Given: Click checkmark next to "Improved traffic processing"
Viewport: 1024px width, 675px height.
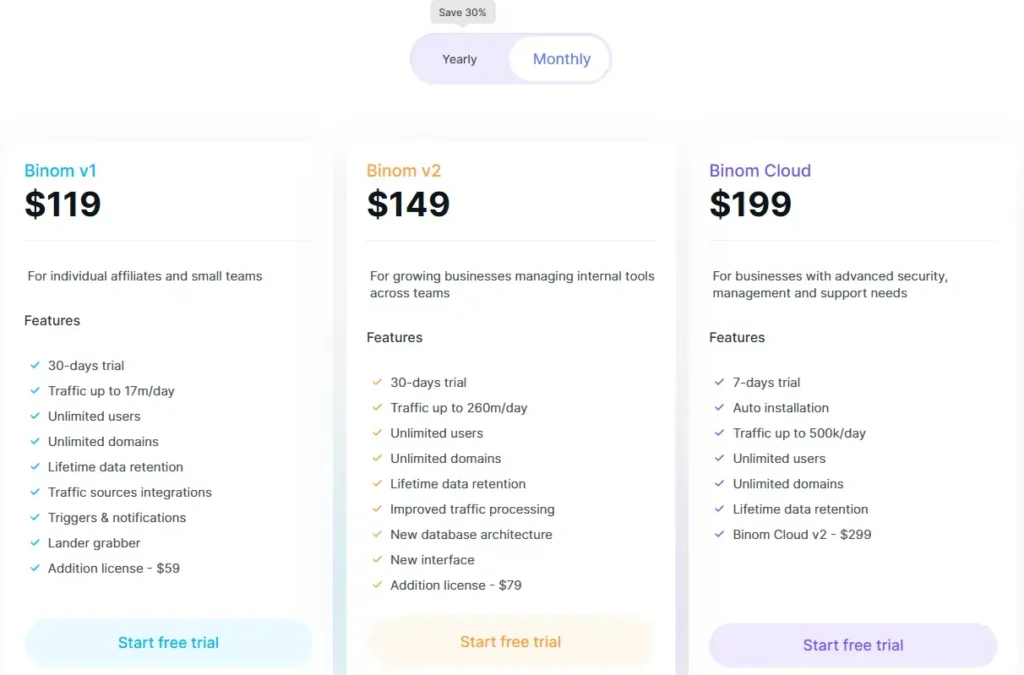Looking at the screenshot, I should 376,509.
